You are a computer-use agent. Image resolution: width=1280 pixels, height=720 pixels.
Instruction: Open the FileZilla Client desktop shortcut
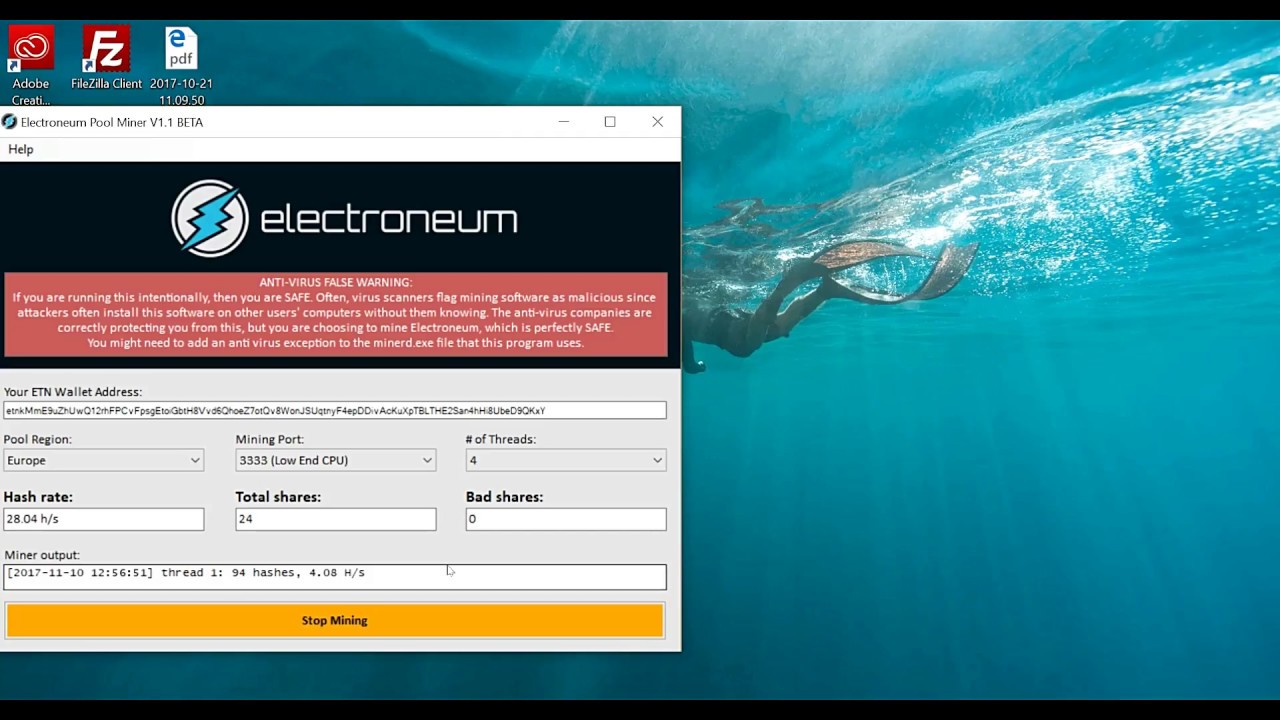(106, 58)
